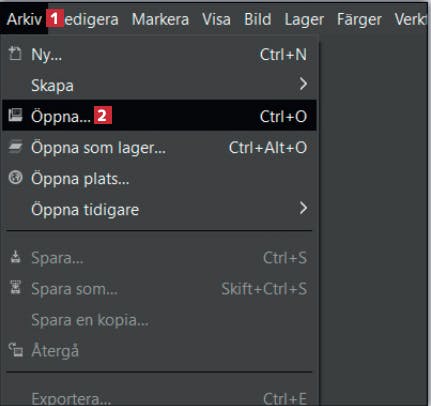The width and height of the screenshot is (431, 406).
Task: Open the Verktyg menu at the bar edge
Action: pyautogui.click(x=410, y=19)
